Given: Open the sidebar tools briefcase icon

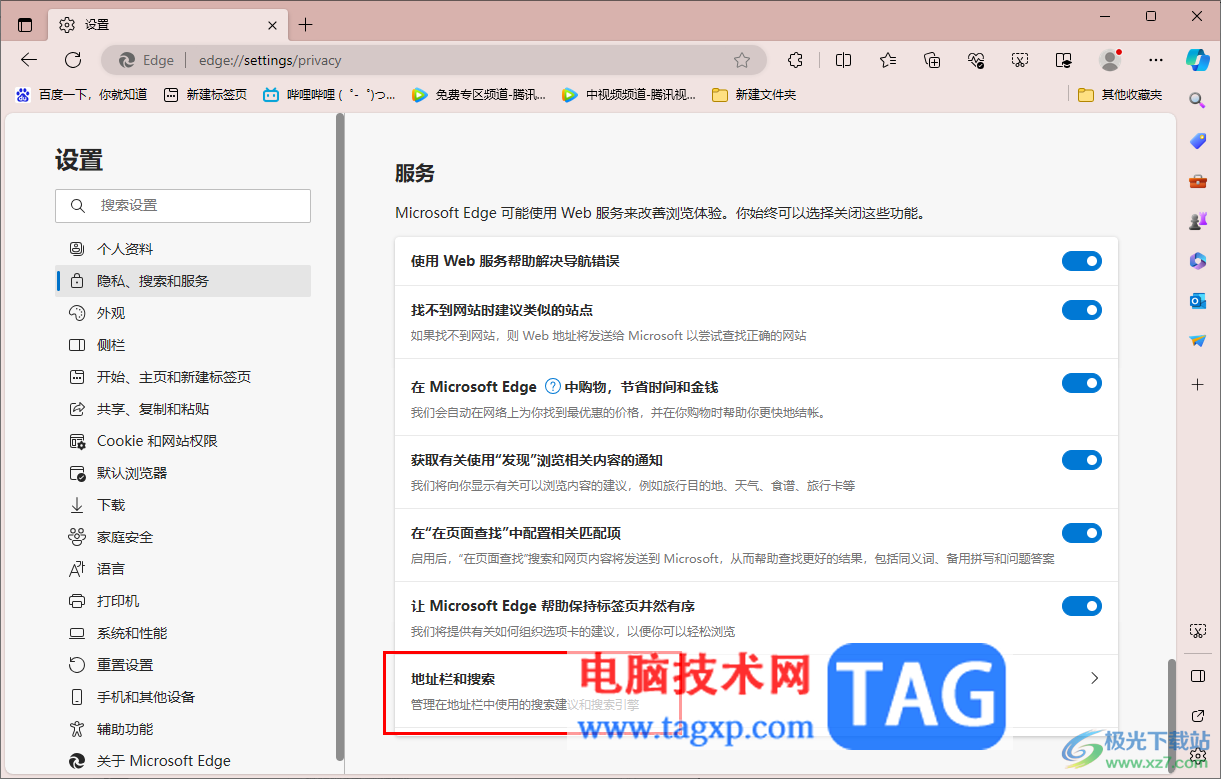Looking at the screenshot, I should point(1197,181).
